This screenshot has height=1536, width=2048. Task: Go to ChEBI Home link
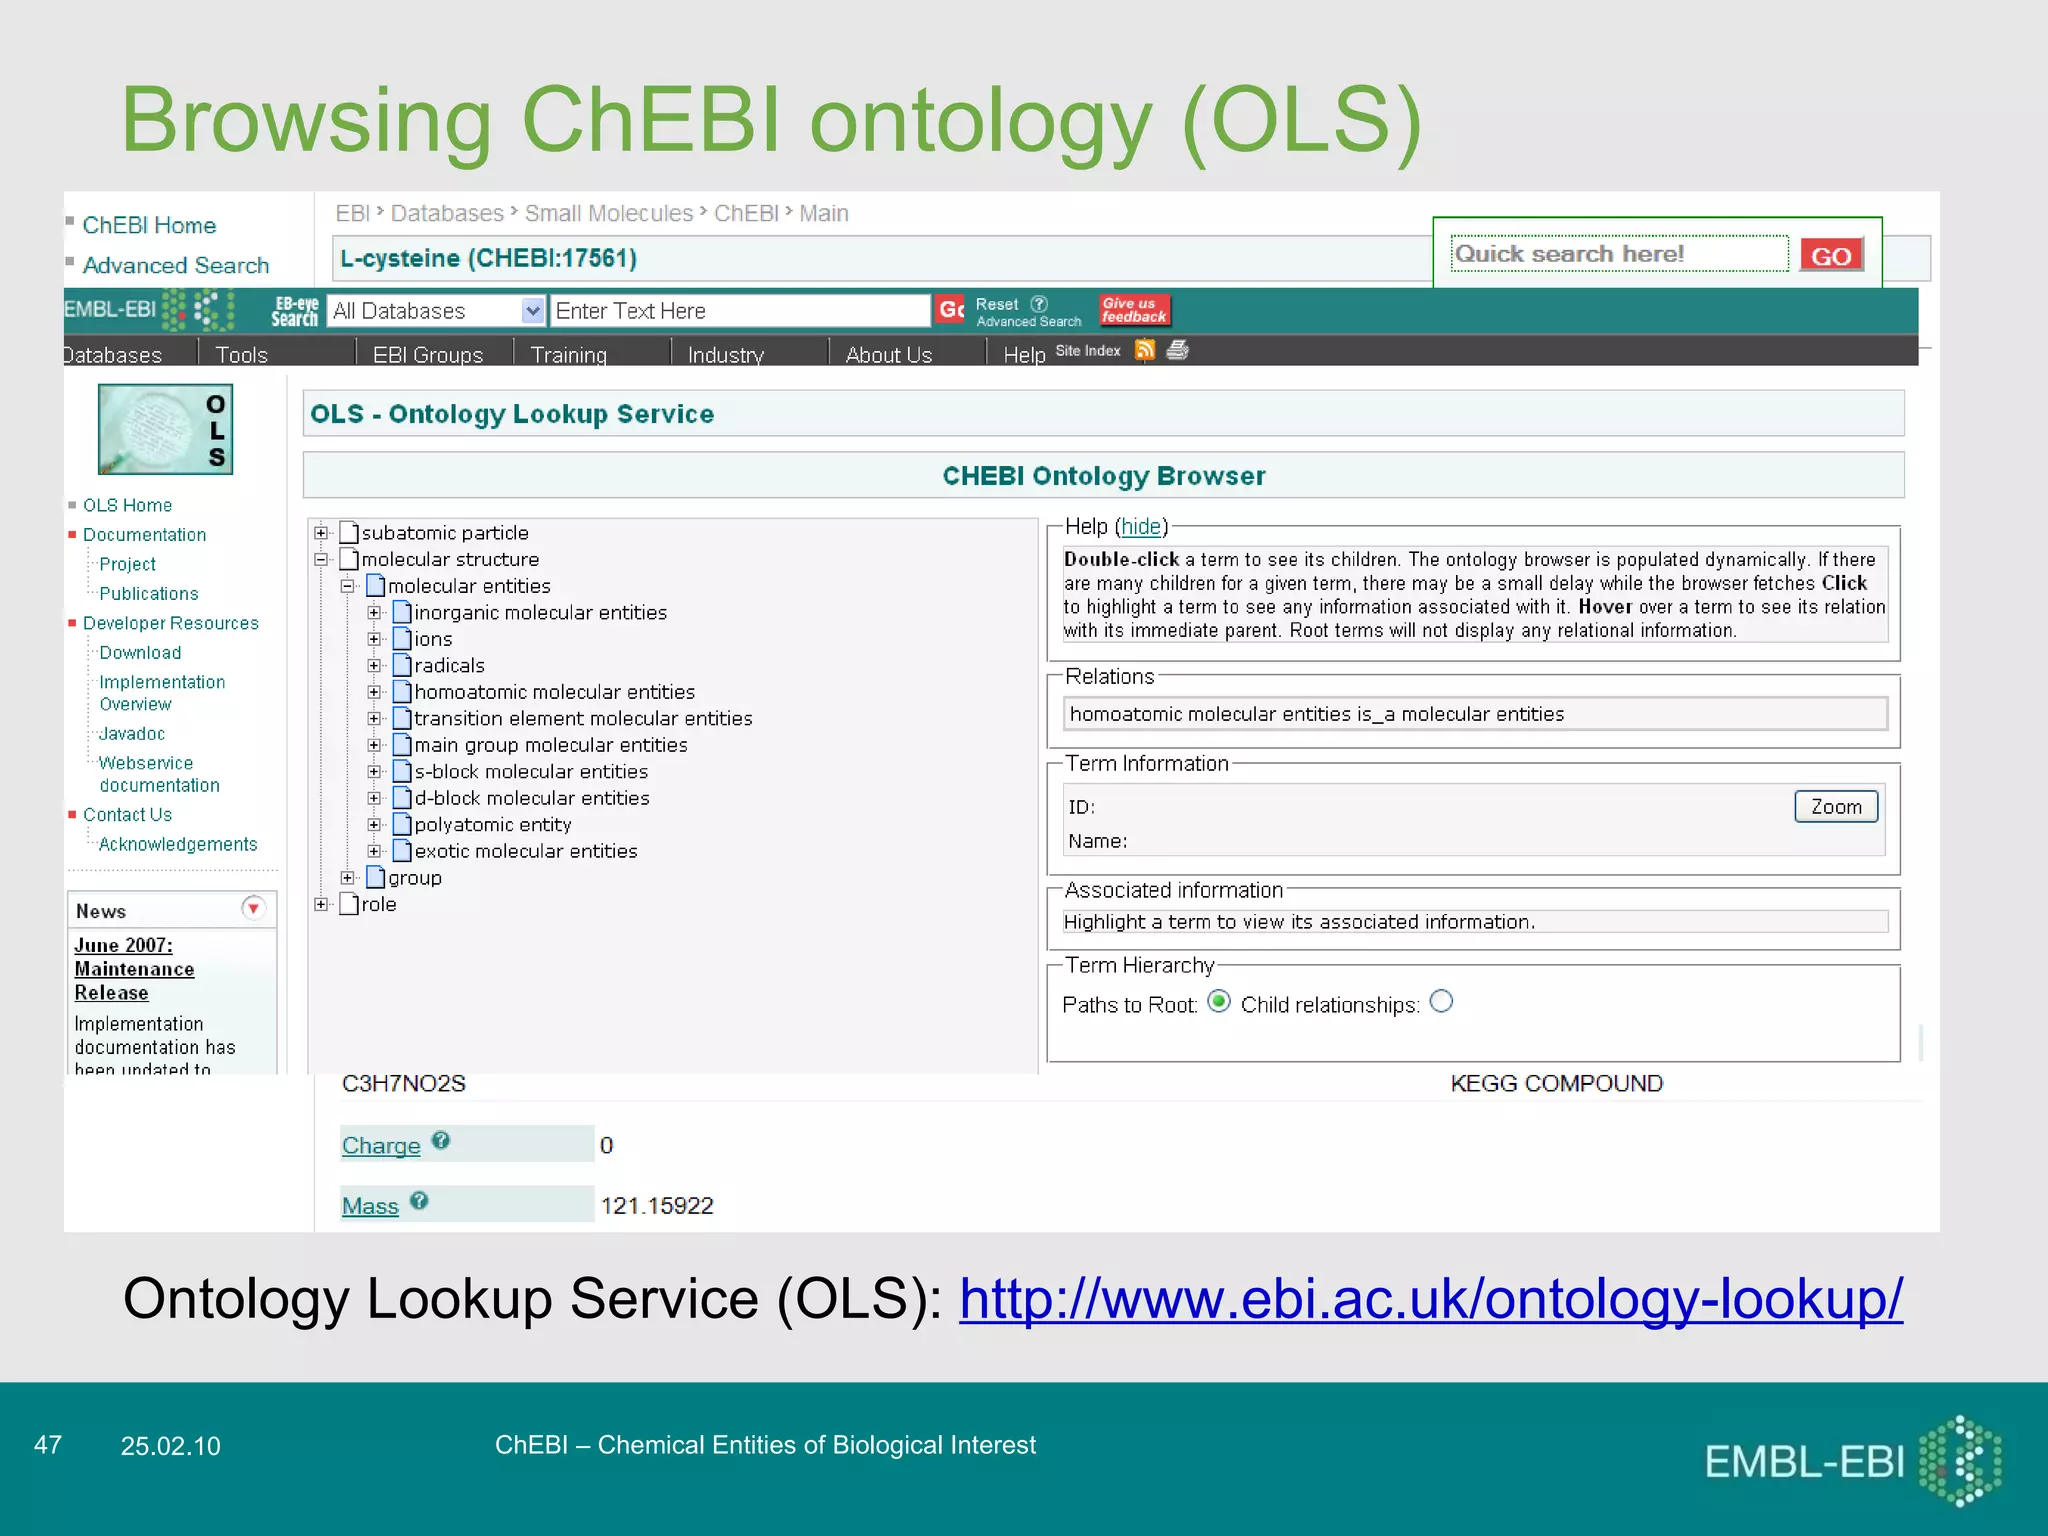pyautogui.click(x=149, y=225)
